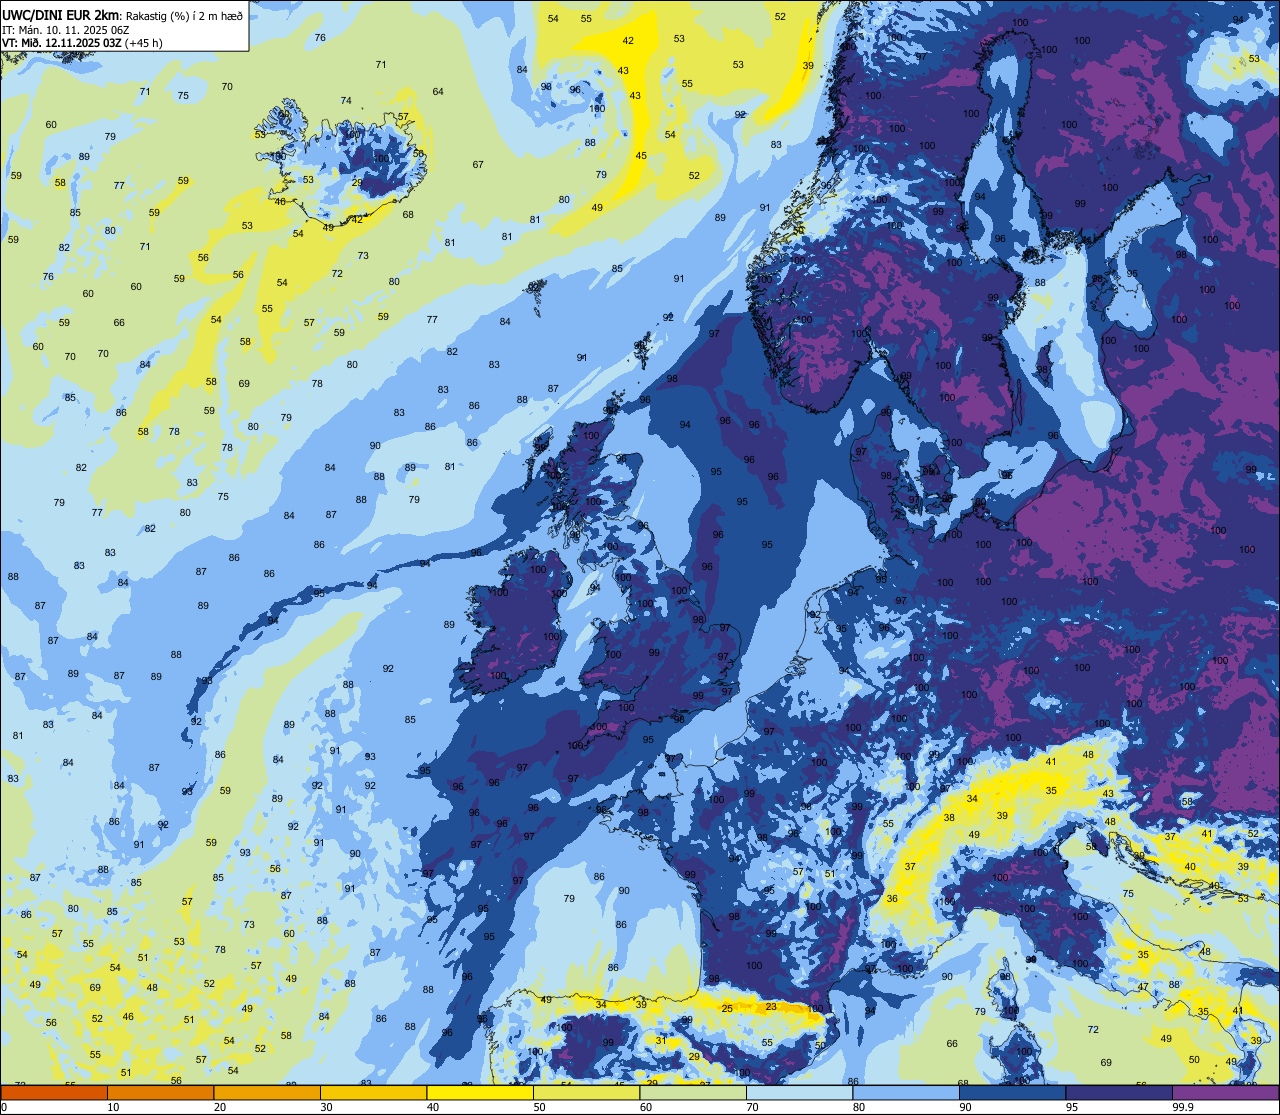The image size is (1280, 1115).
Task: Click the 90–95 dark blue legend swatch
Action: coord(1012,1092)
